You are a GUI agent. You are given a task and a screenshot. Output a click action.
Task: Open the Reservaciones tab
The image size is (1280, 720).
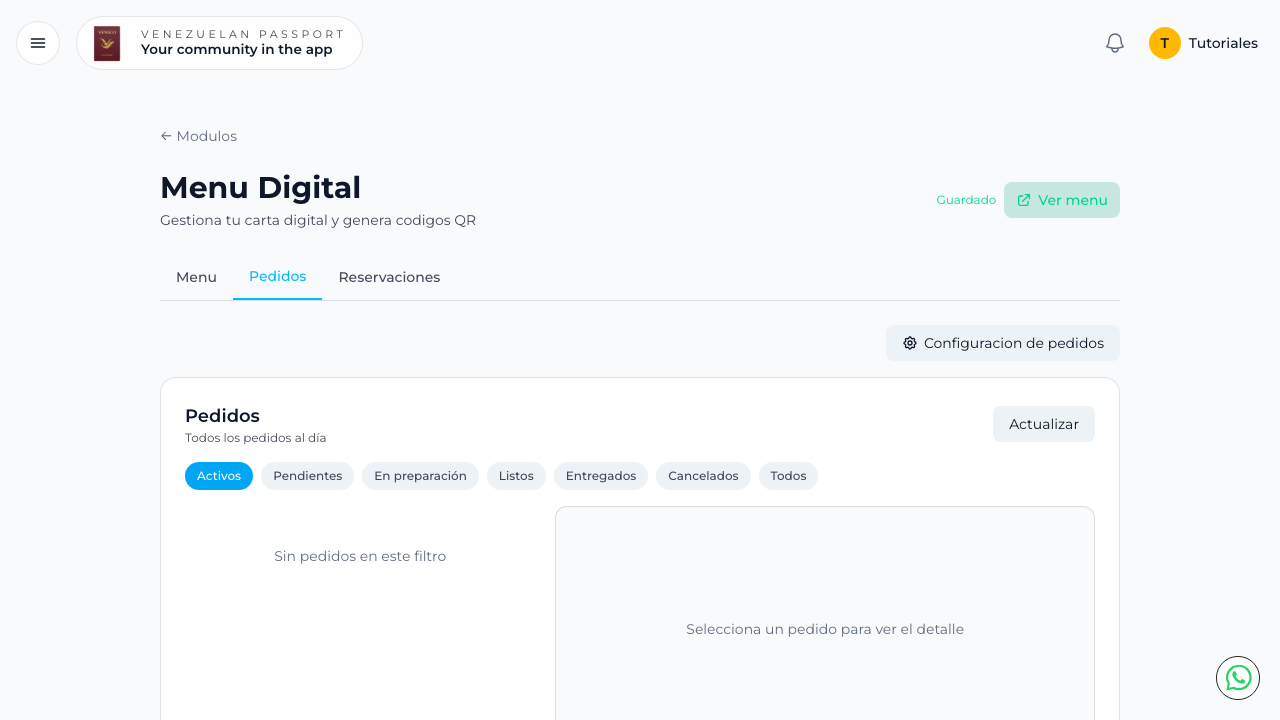click(389, 277)
